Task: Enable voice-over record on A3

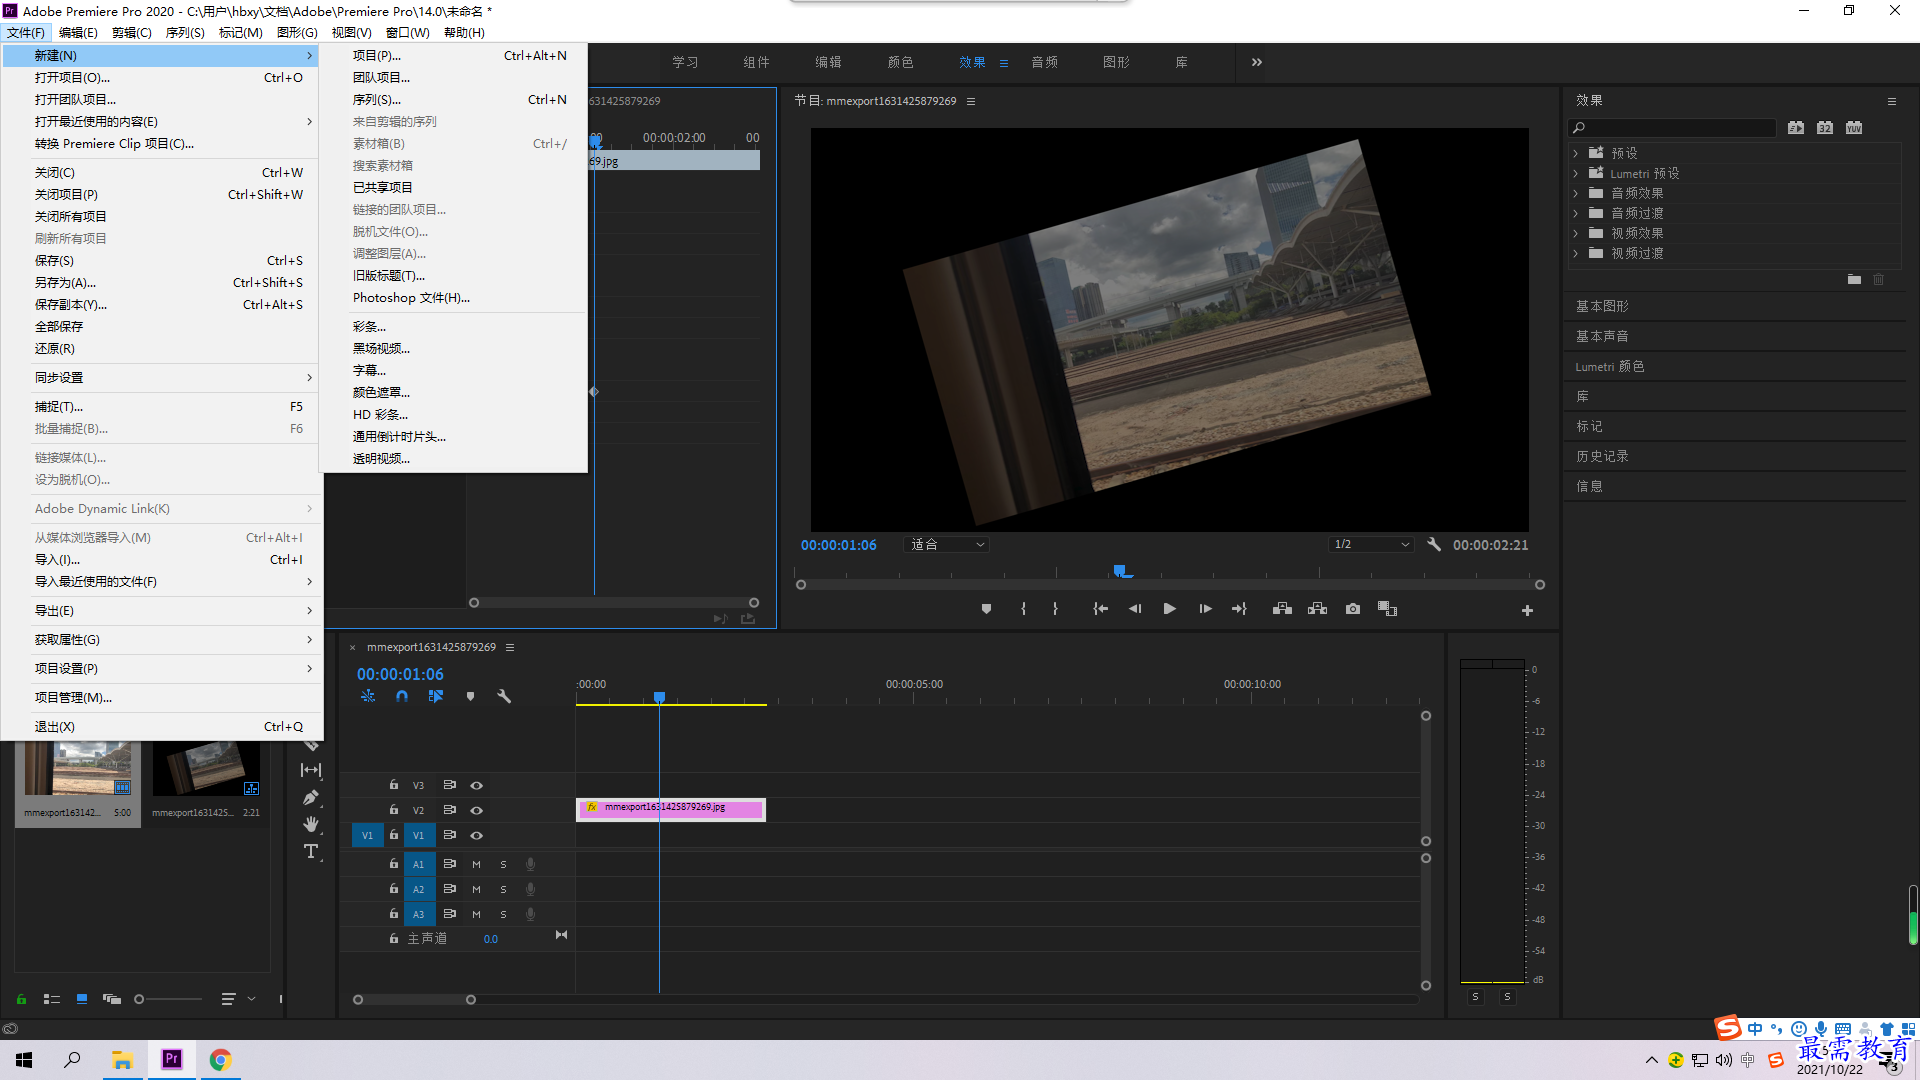Action: pos(531,914)
